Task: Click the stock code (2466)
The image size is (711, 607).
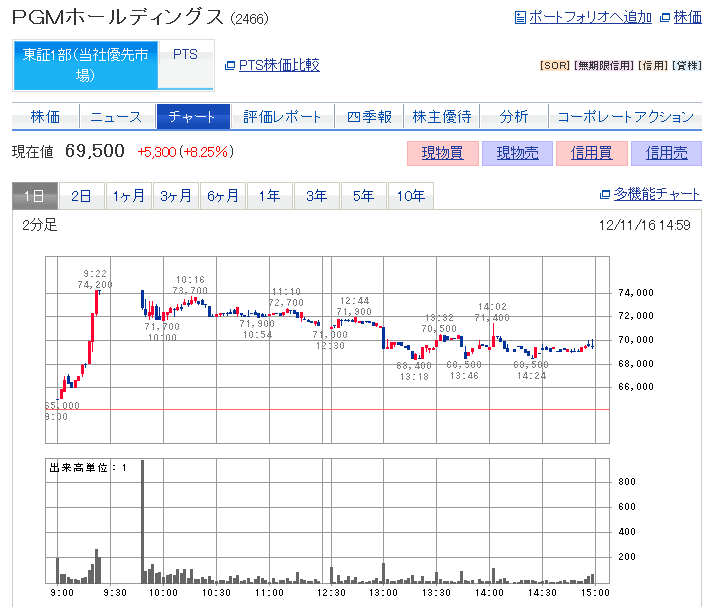Action: (x=249, y=19)
